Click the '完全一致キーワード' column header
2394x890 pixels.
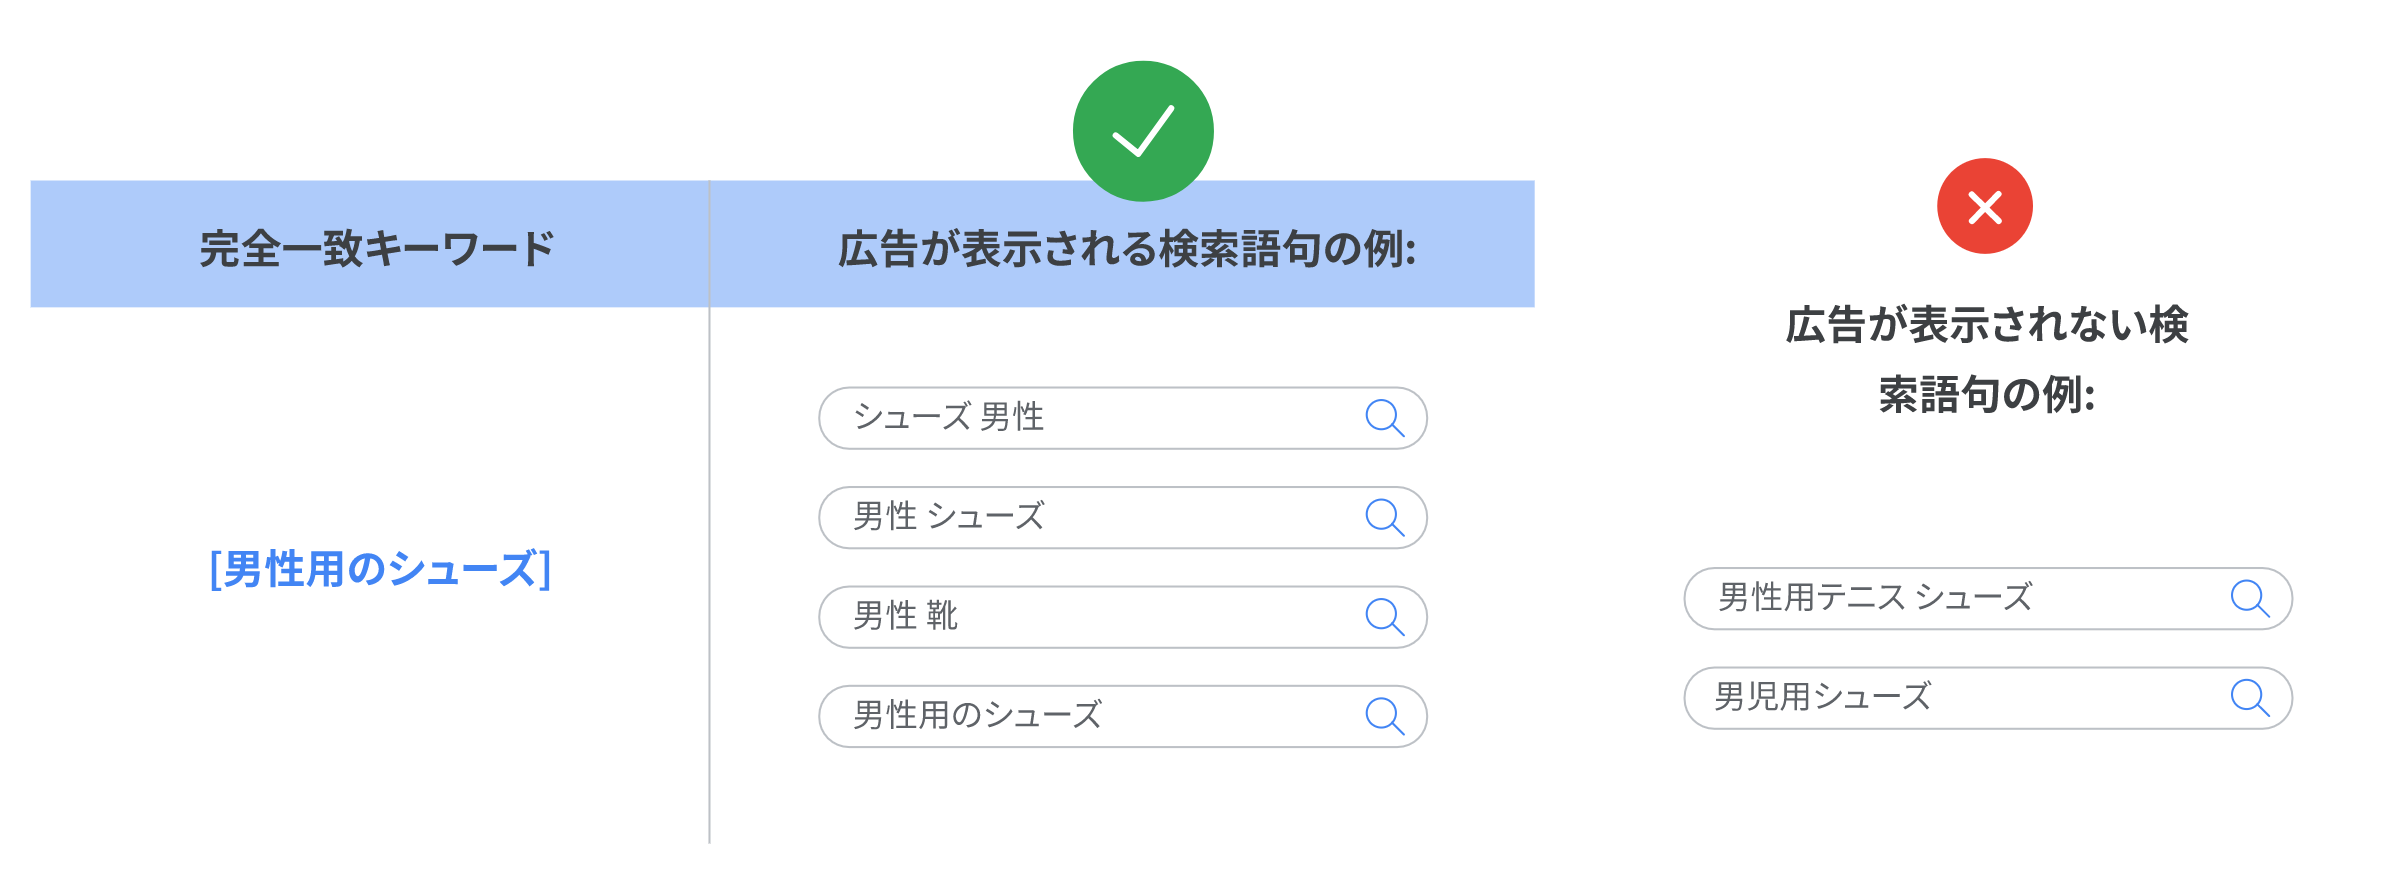pos(376,248)
